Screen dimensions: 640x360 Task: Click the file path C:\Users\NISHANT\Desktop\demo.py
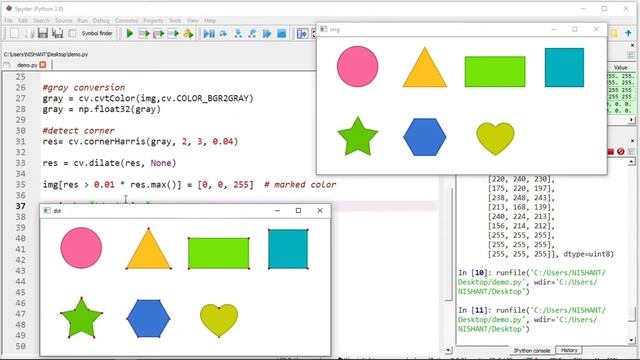pyautogui.click(x=46, y=54)
